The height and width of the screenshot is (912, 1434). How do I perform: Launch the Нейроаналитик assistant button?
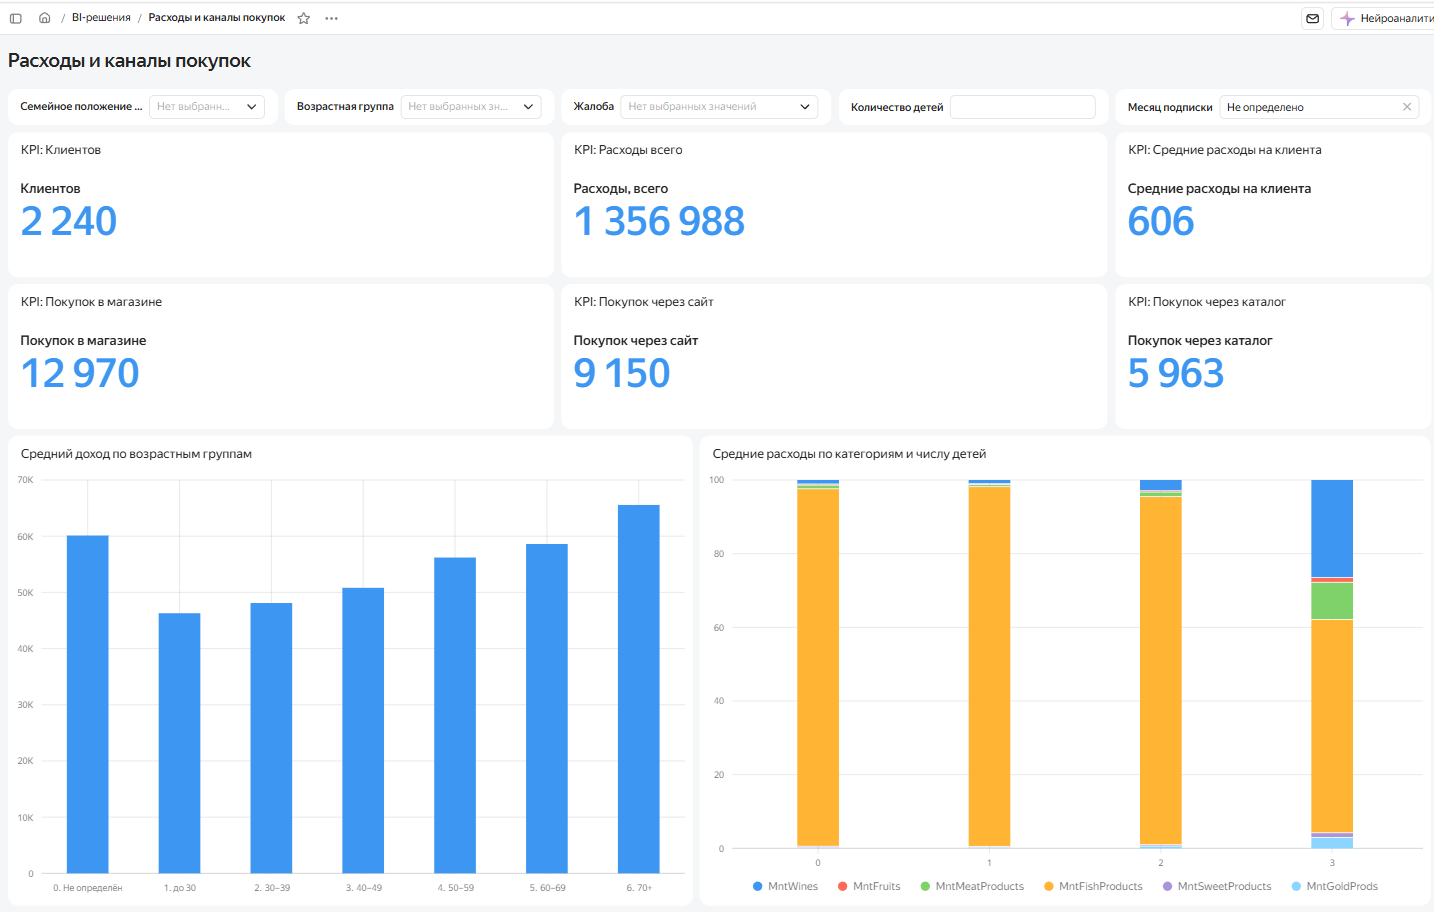click(1385, 18)
